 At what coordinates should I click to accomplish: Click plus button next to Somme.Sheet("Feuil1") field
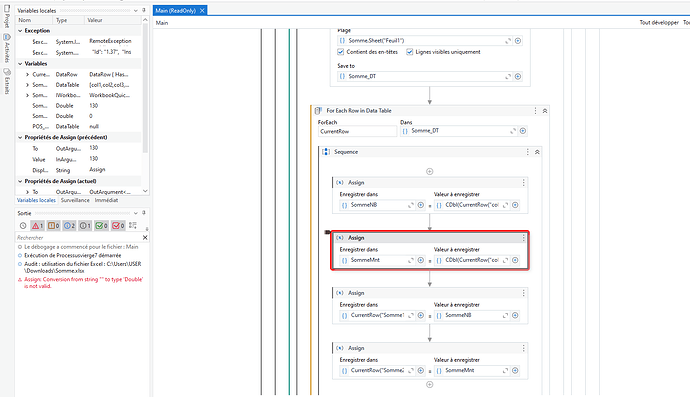[518, 40]
